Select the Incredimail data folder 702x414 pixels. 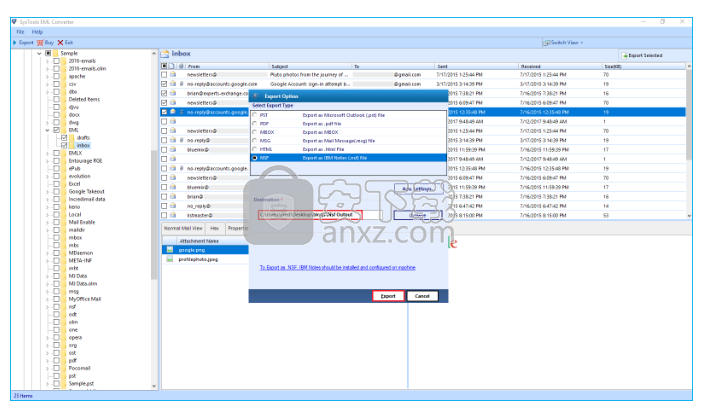coord(87,199)
